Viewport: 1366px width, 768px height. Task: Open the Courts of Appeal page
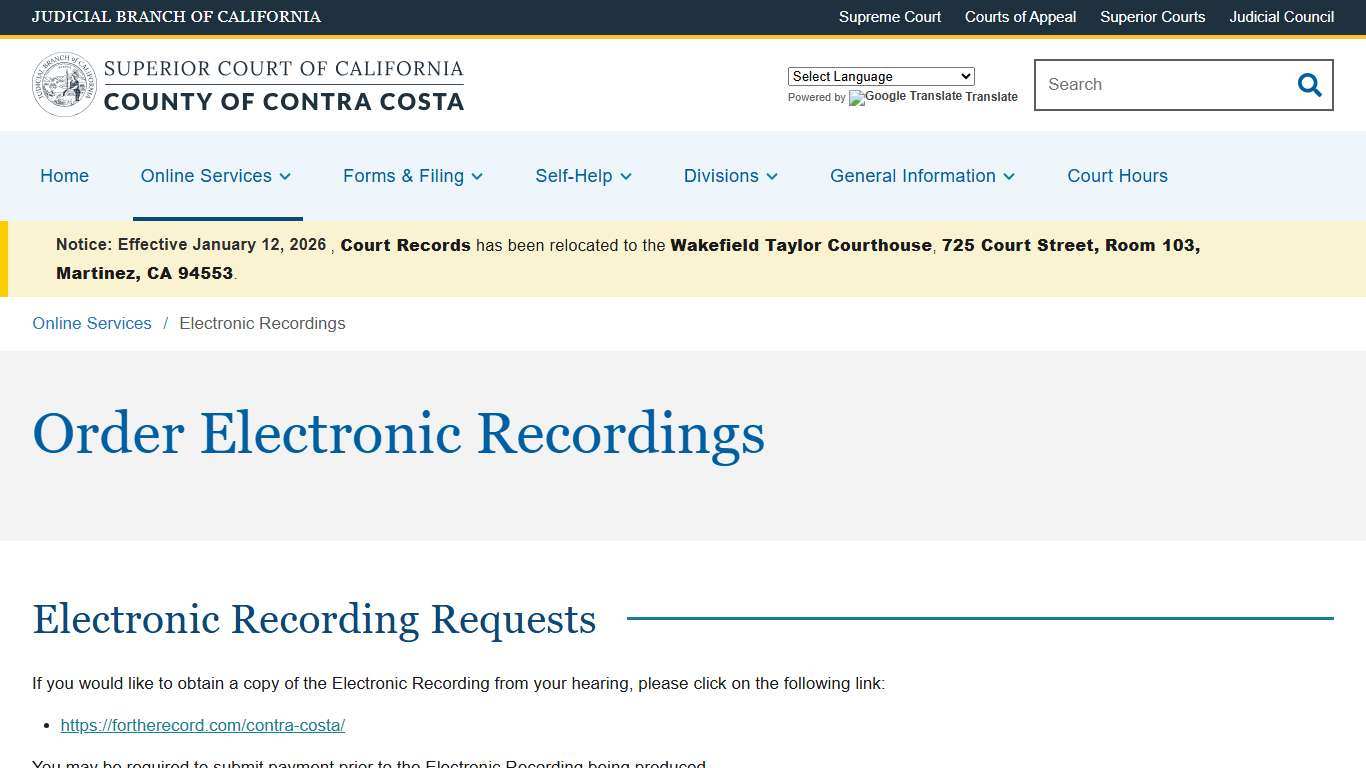coord(1020,17)
